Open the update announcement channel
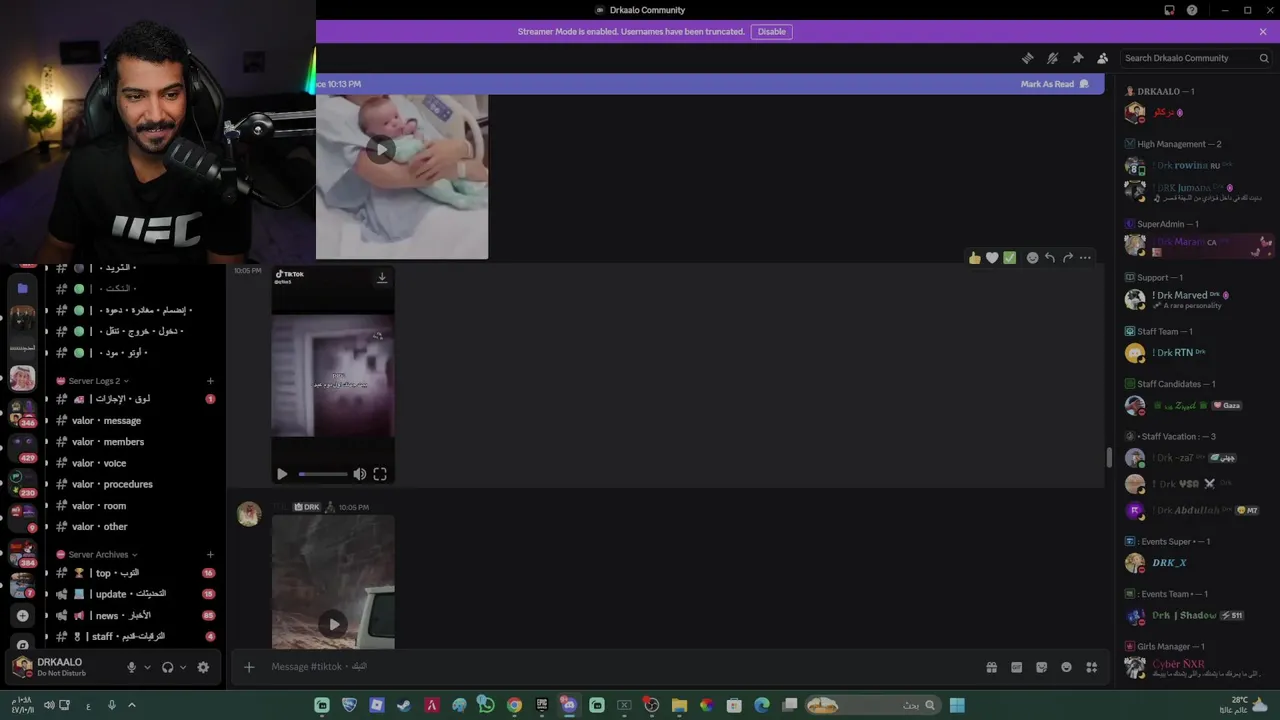Screen dimensions: 1280x720 click(x=134, y=594)
